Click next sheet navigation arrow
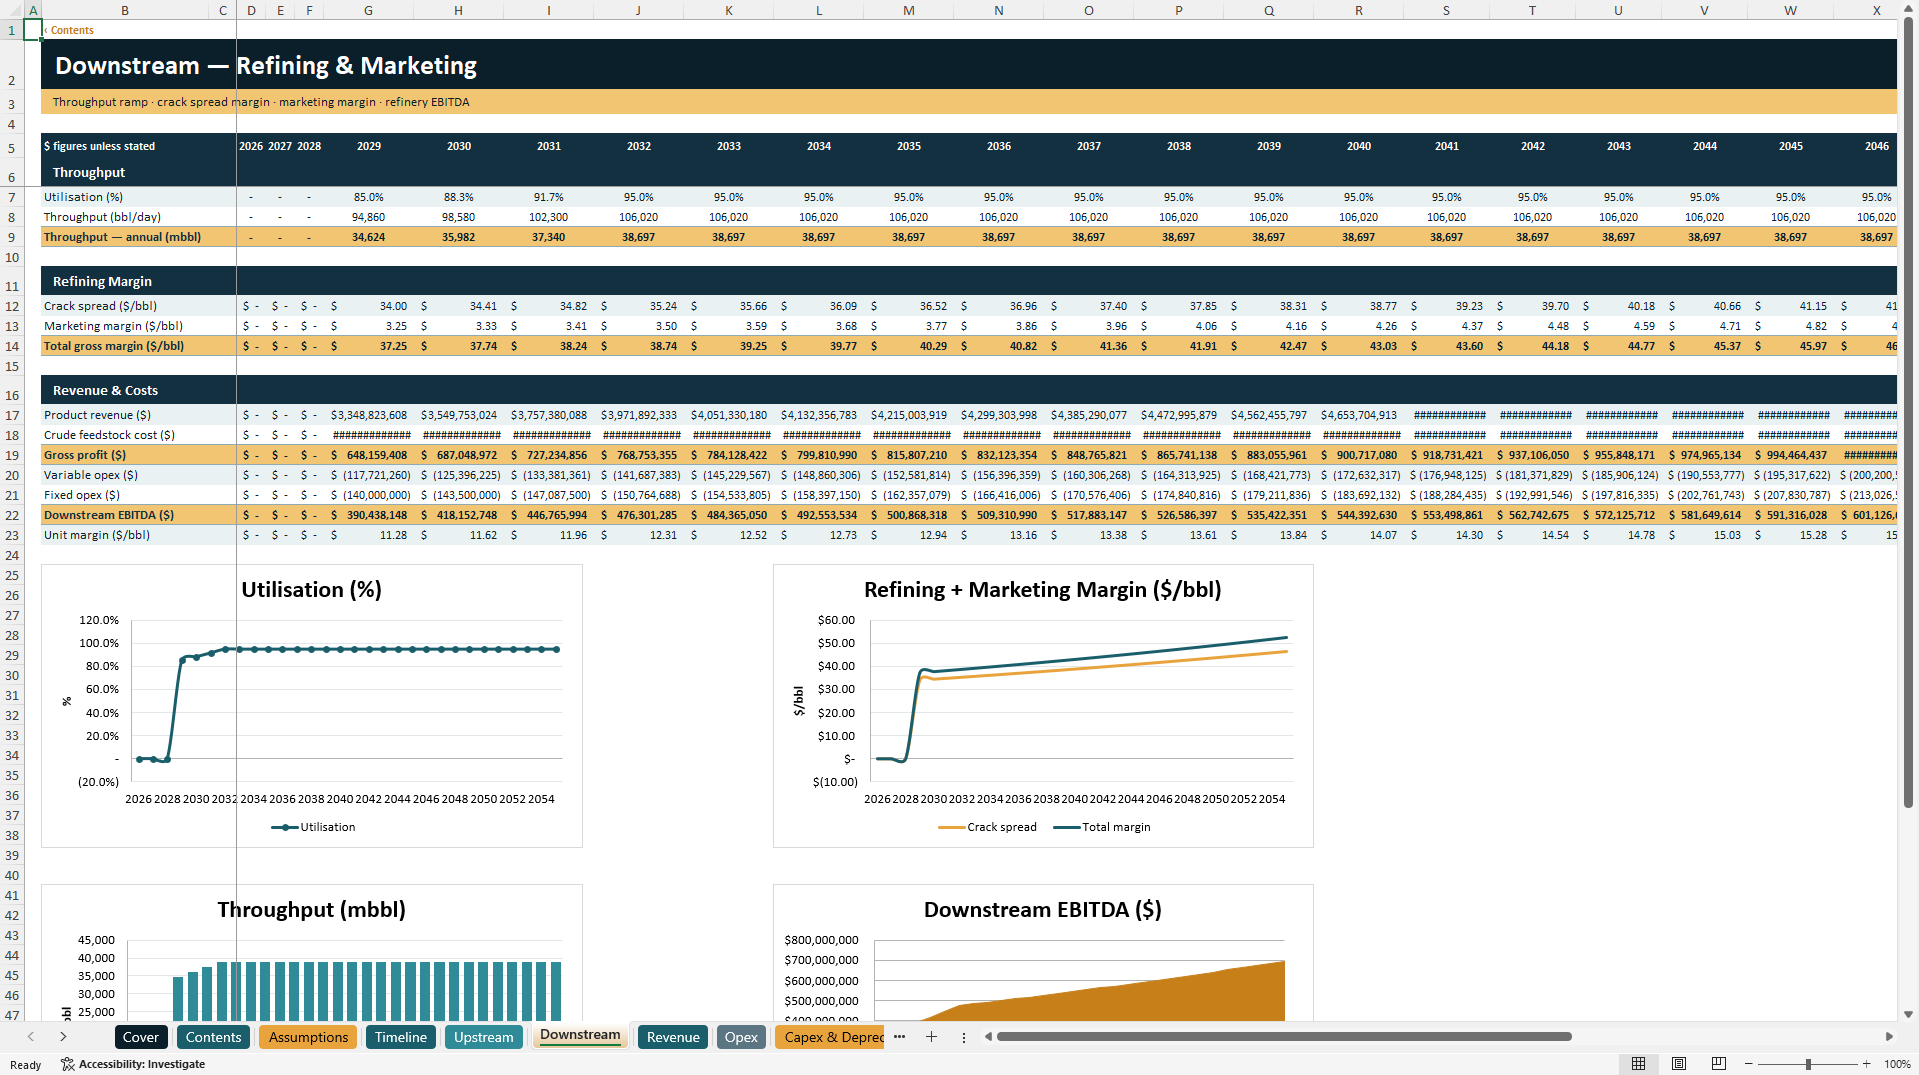Viewport: 1919px width, 1075px height. coord(63,1037)
